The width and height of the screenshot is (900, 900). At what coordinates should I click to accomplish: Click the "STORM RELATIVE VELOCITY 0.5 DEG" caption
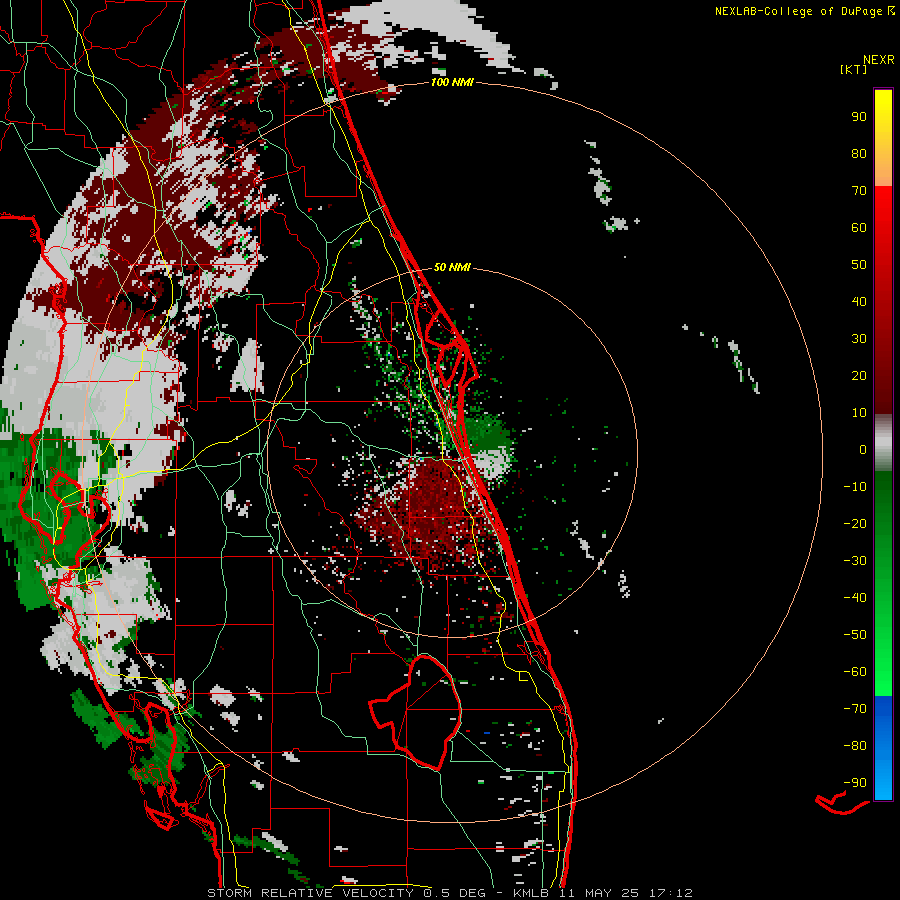click(x=346, y=893)
